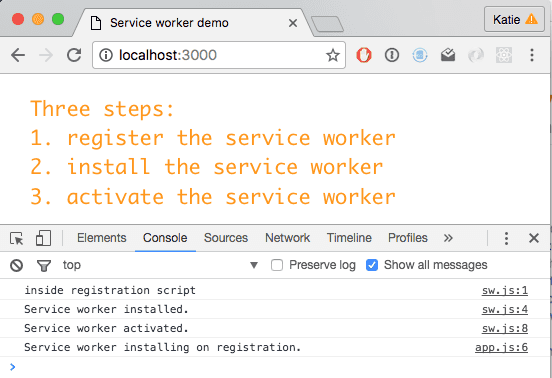Click the forward navigation arrow
This screenshot has width=552, height=378.
[x=46, y=55]
